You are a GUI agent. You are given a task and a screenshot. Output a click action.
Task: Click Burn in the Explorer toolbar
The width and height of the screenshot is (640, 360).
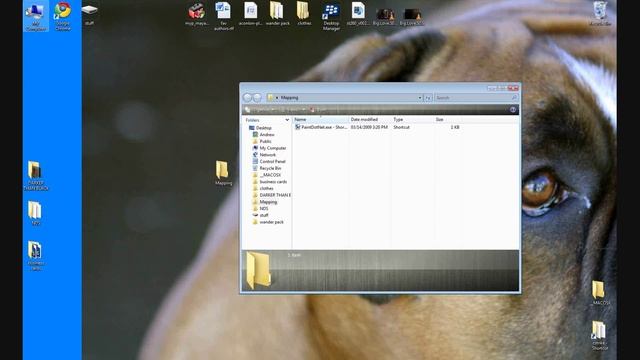[318, 110]
